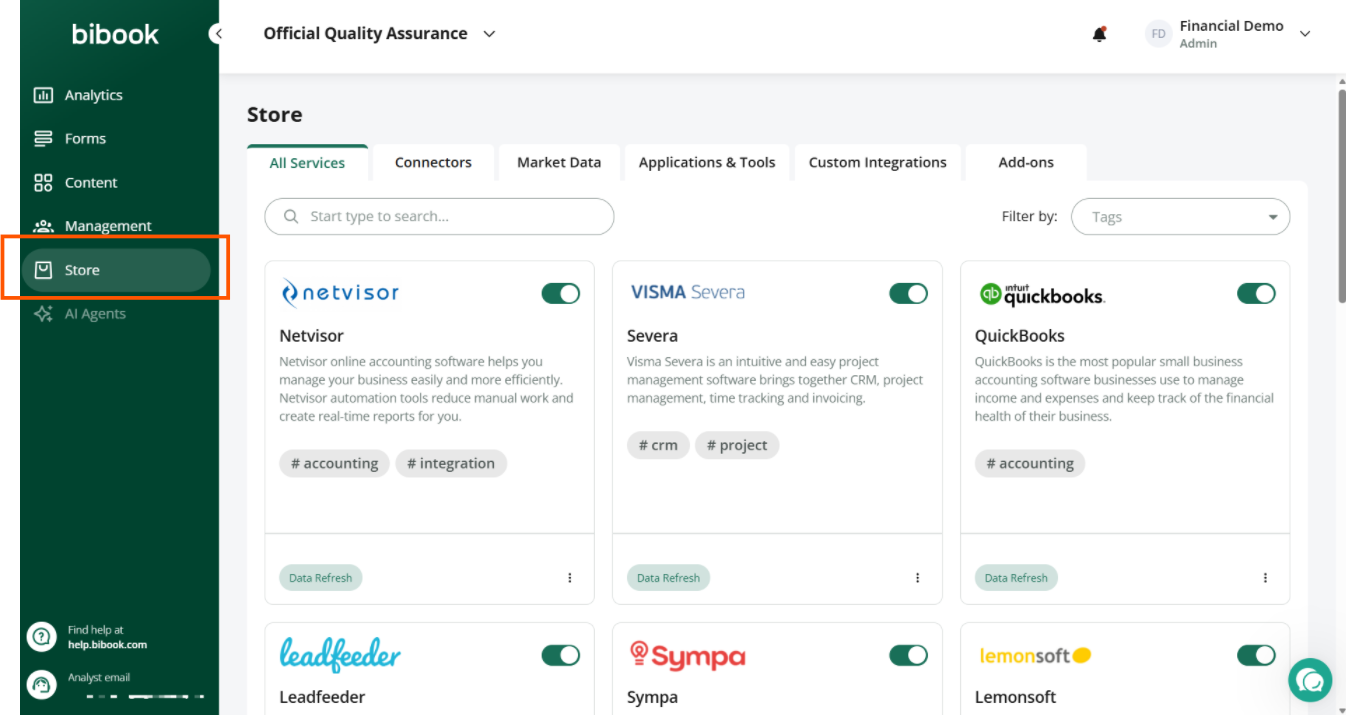Open the Tags filter dropdown
The height and width of the screenshot is (715, 1346).
coord(1180,217)
